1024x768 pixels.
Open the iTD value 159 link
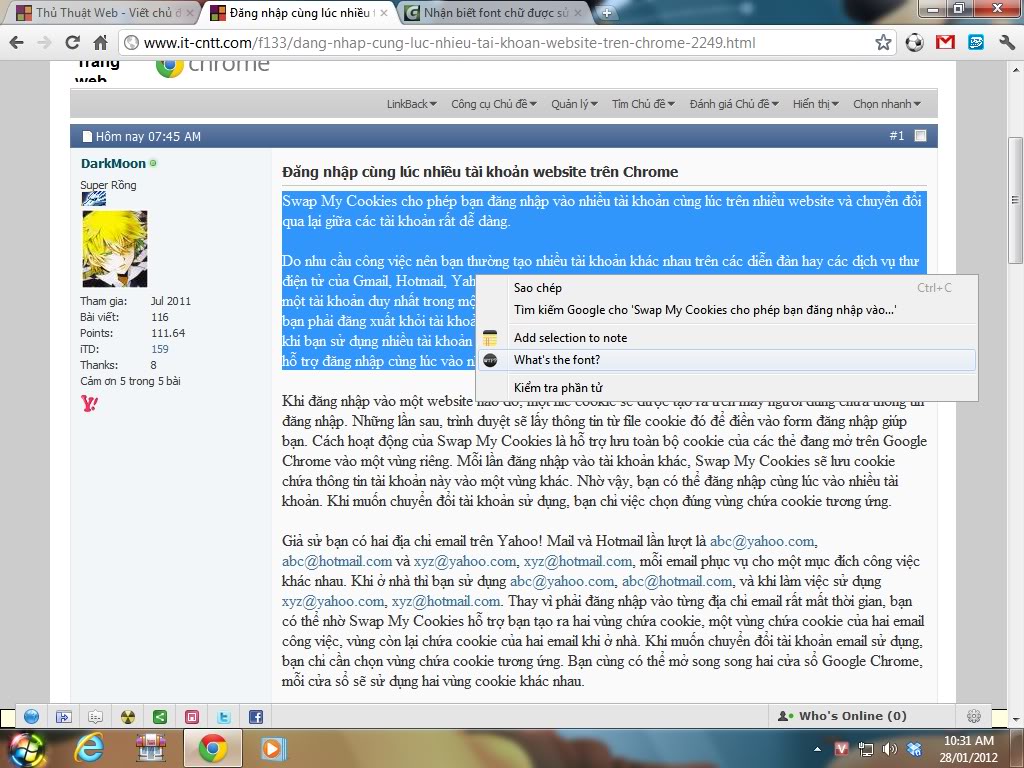click(159, 349)
